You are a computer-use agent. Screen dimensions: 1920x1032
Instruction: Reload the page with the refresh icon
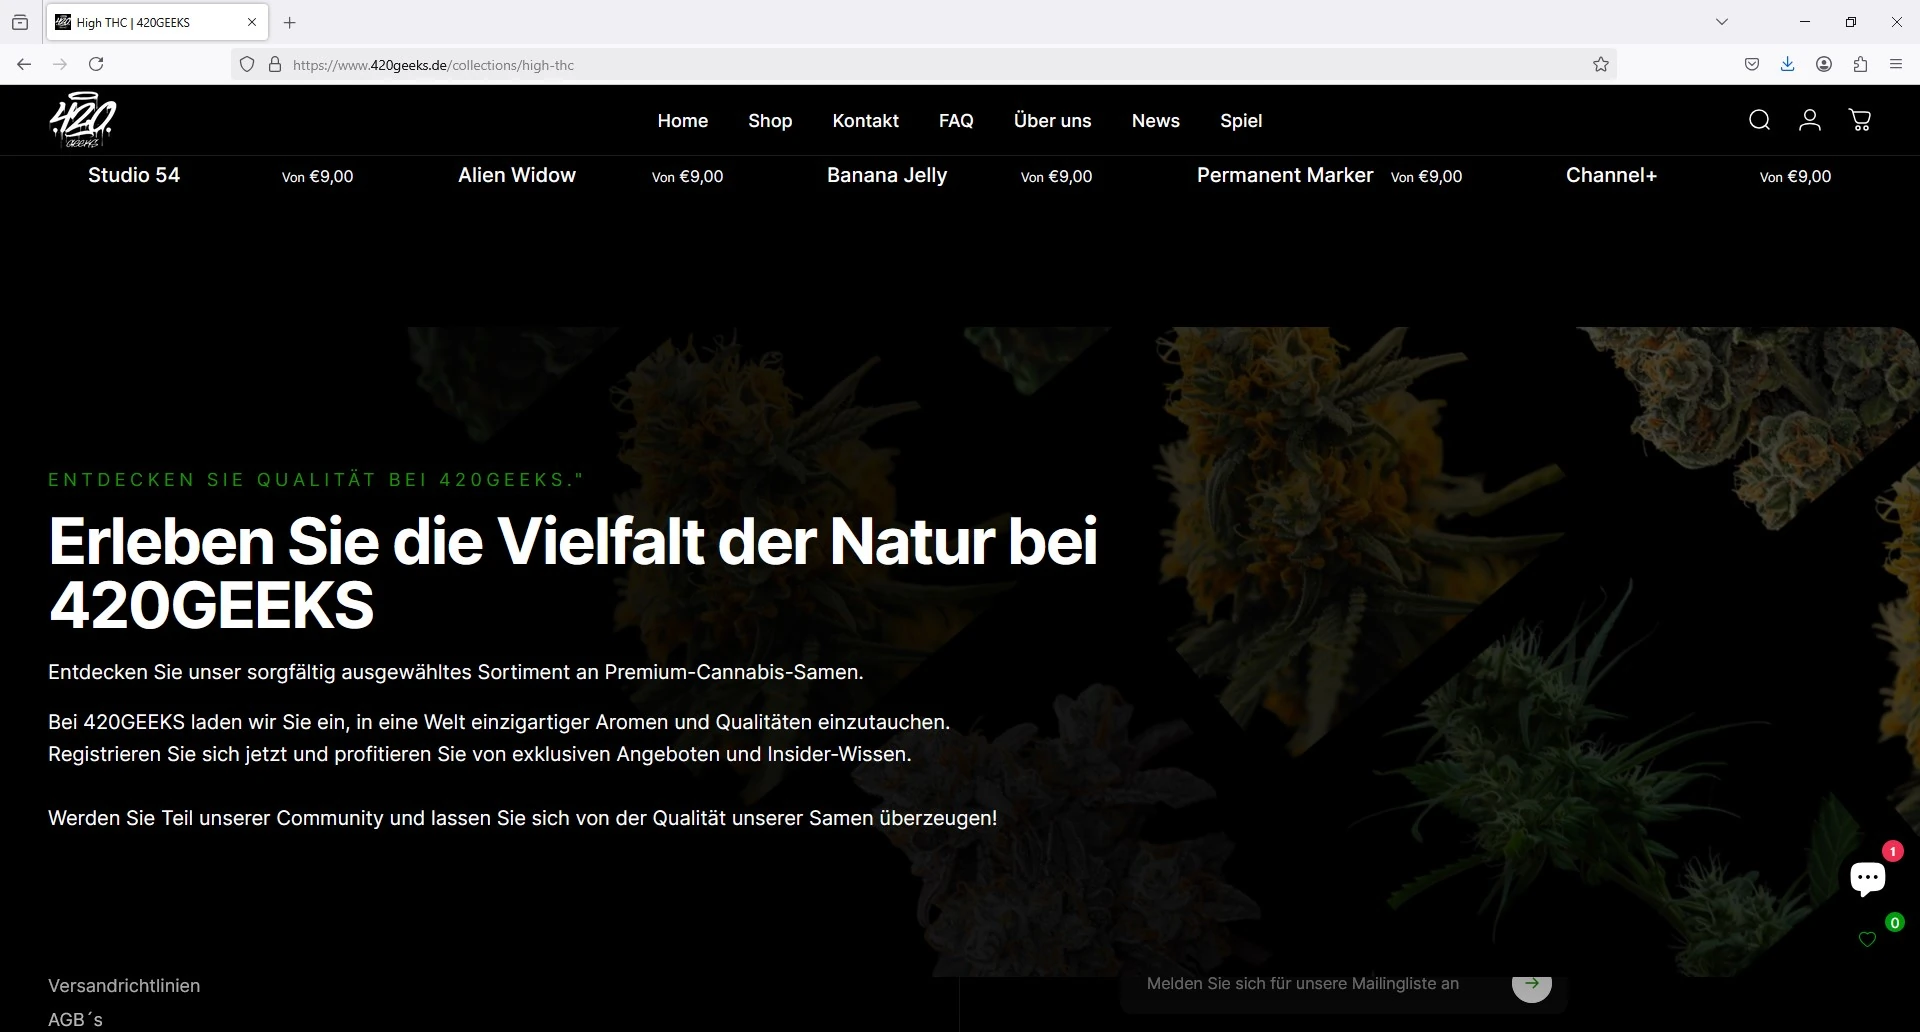coord(96,64)
